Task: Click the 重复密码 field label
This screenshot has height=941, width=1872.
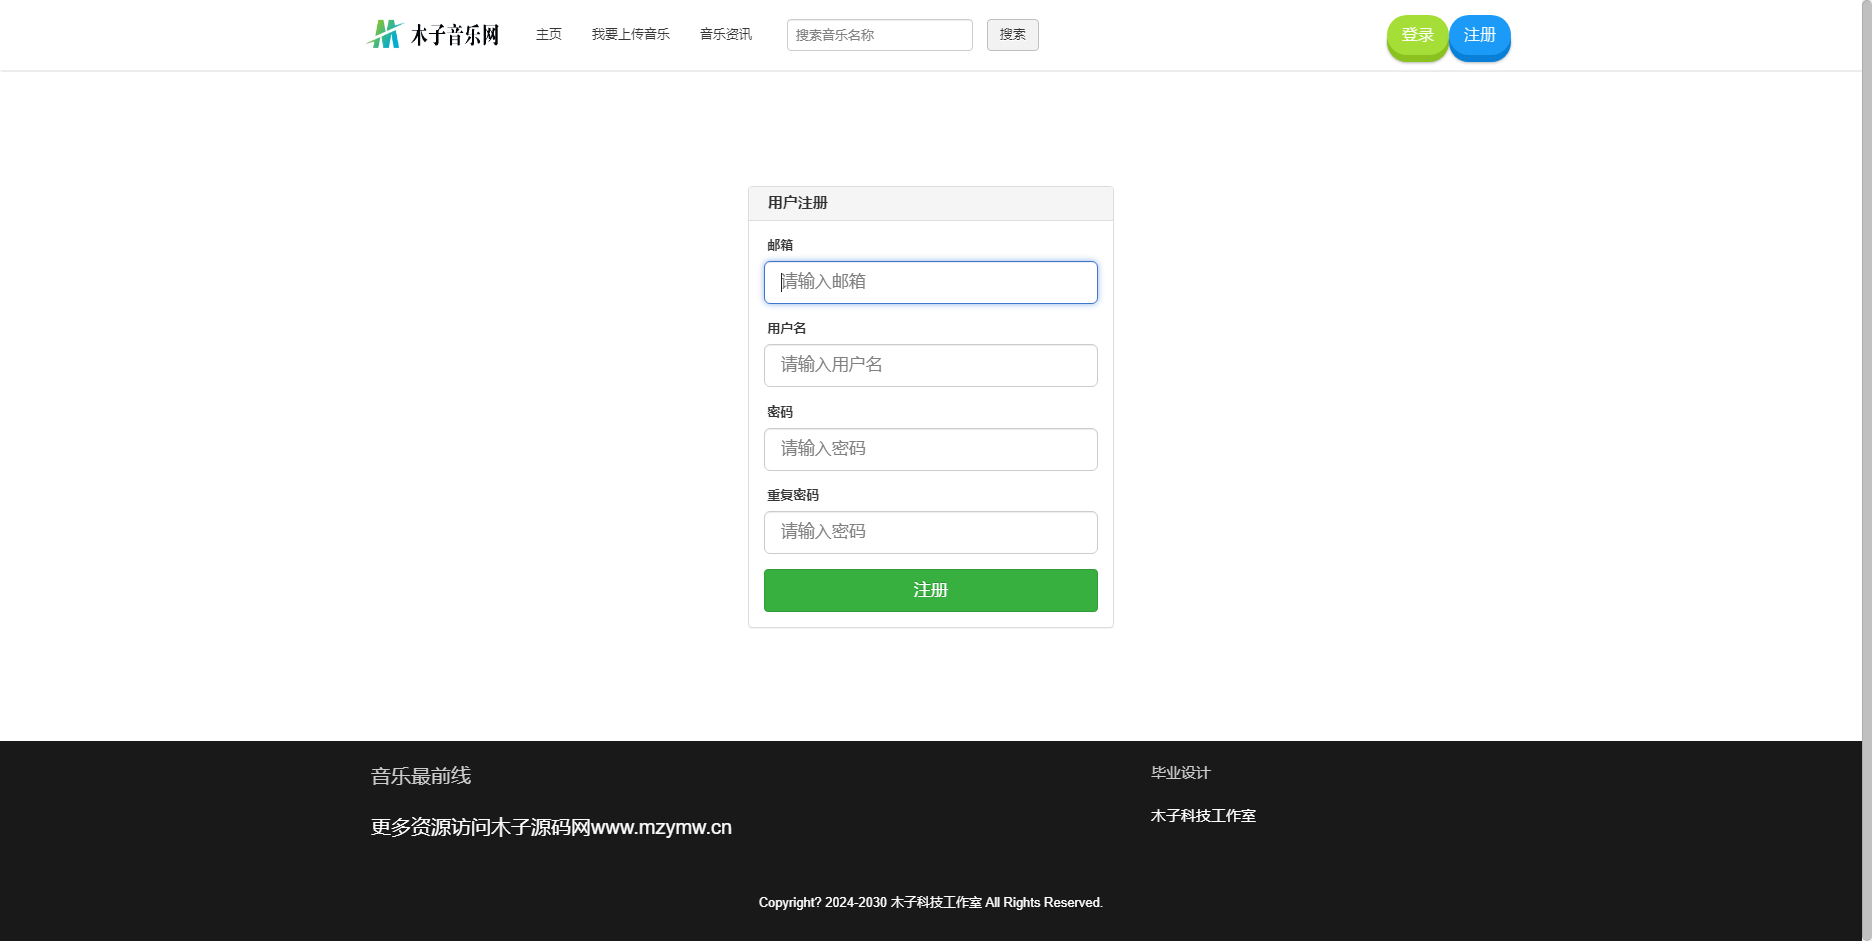Action: pyautogui.click(x=793, y=495)
